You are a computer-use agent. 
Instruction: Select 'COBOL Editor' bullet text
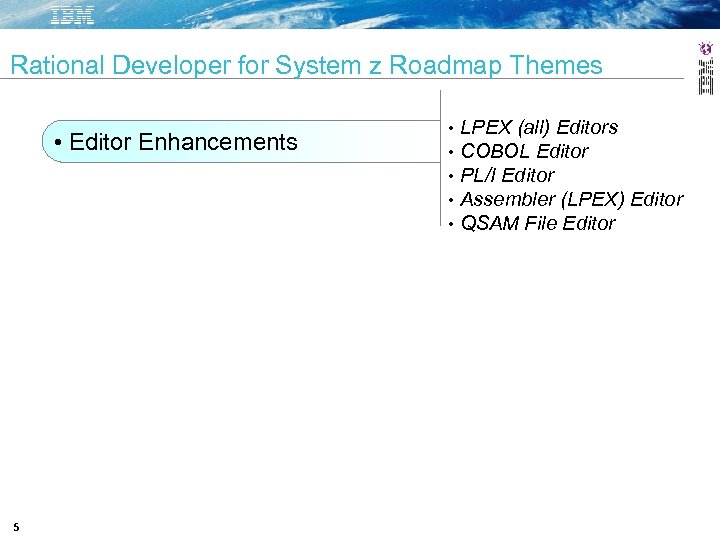[524, 151]
